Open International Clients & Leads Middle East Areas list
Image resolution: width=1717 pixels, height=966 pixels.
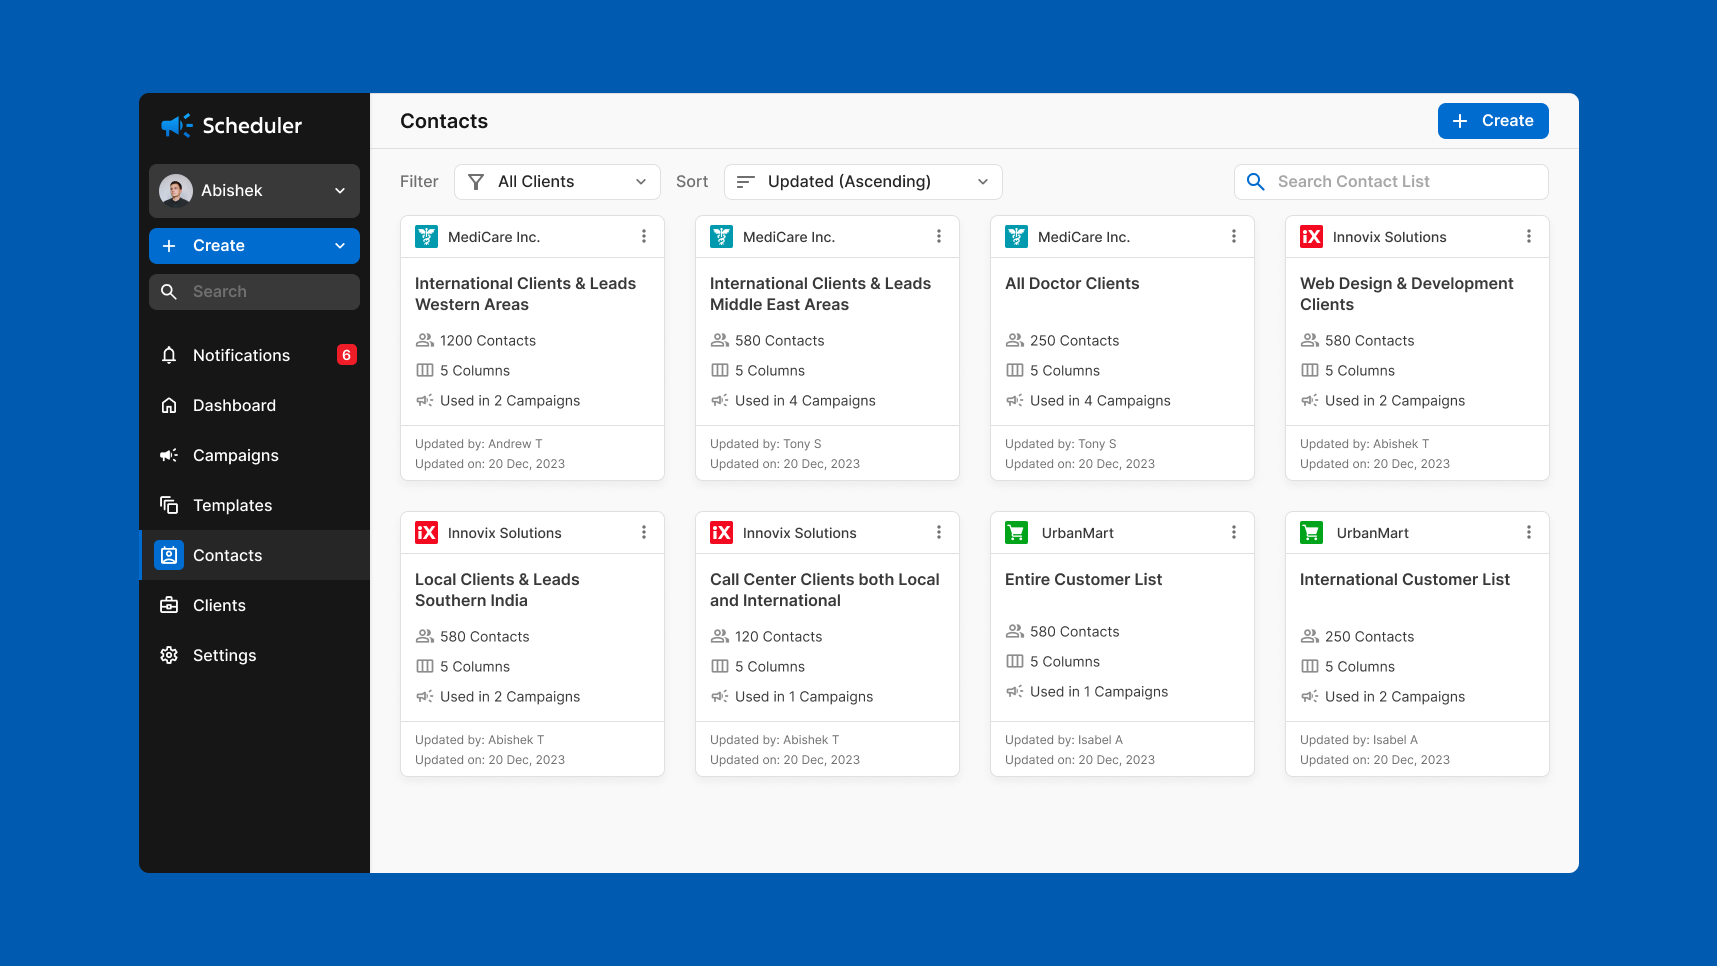click(x=821, y=294)
